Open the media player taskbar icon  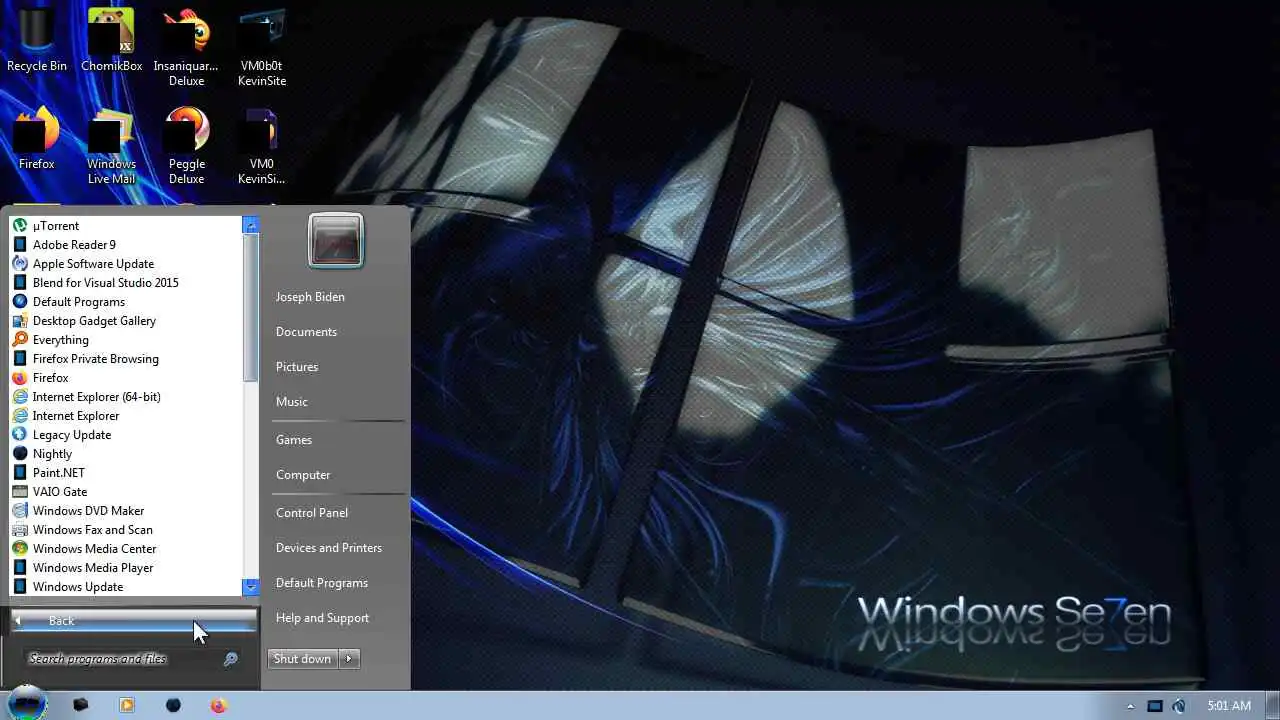[x=126, y=705]
